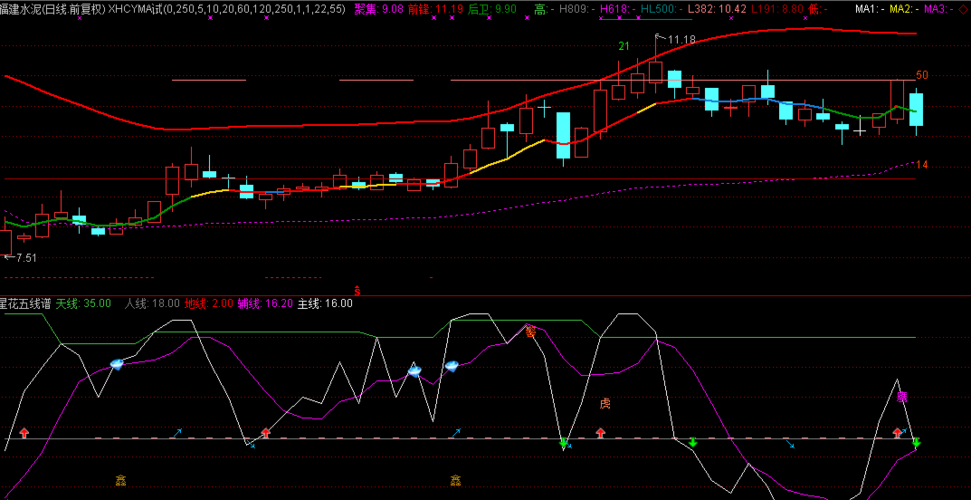Click the last cyan candlestick on right
The height and width of the screenshot is (500, 971).
(917, 110)
